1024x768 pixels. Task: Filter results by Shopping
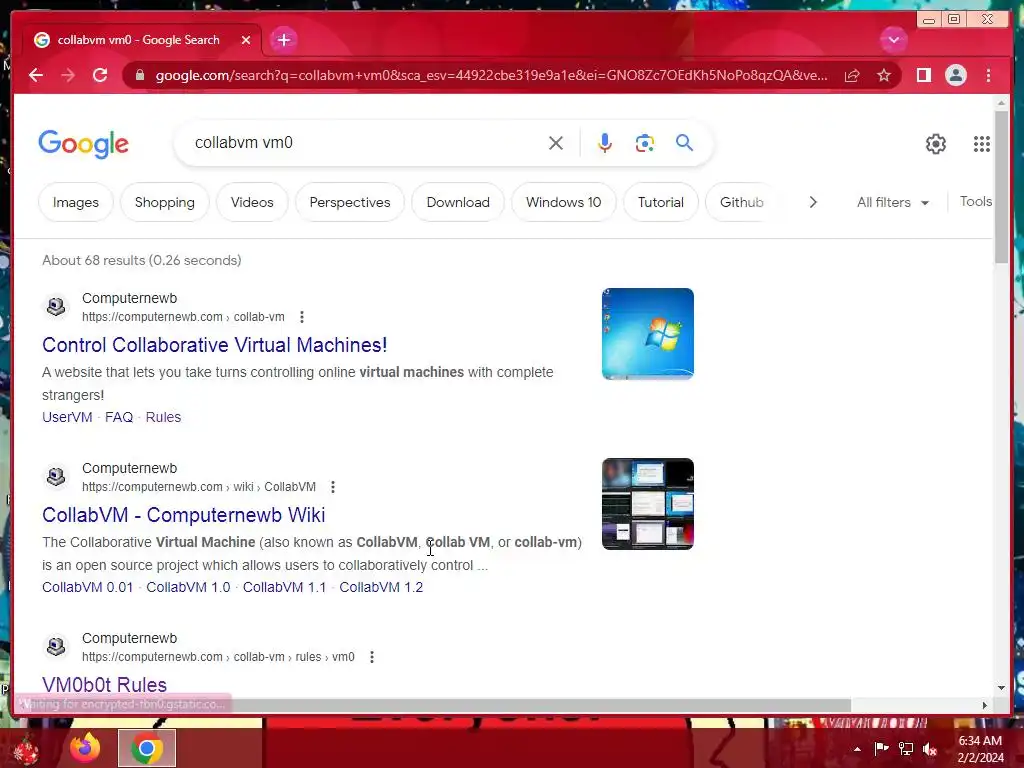pos(165,202)
